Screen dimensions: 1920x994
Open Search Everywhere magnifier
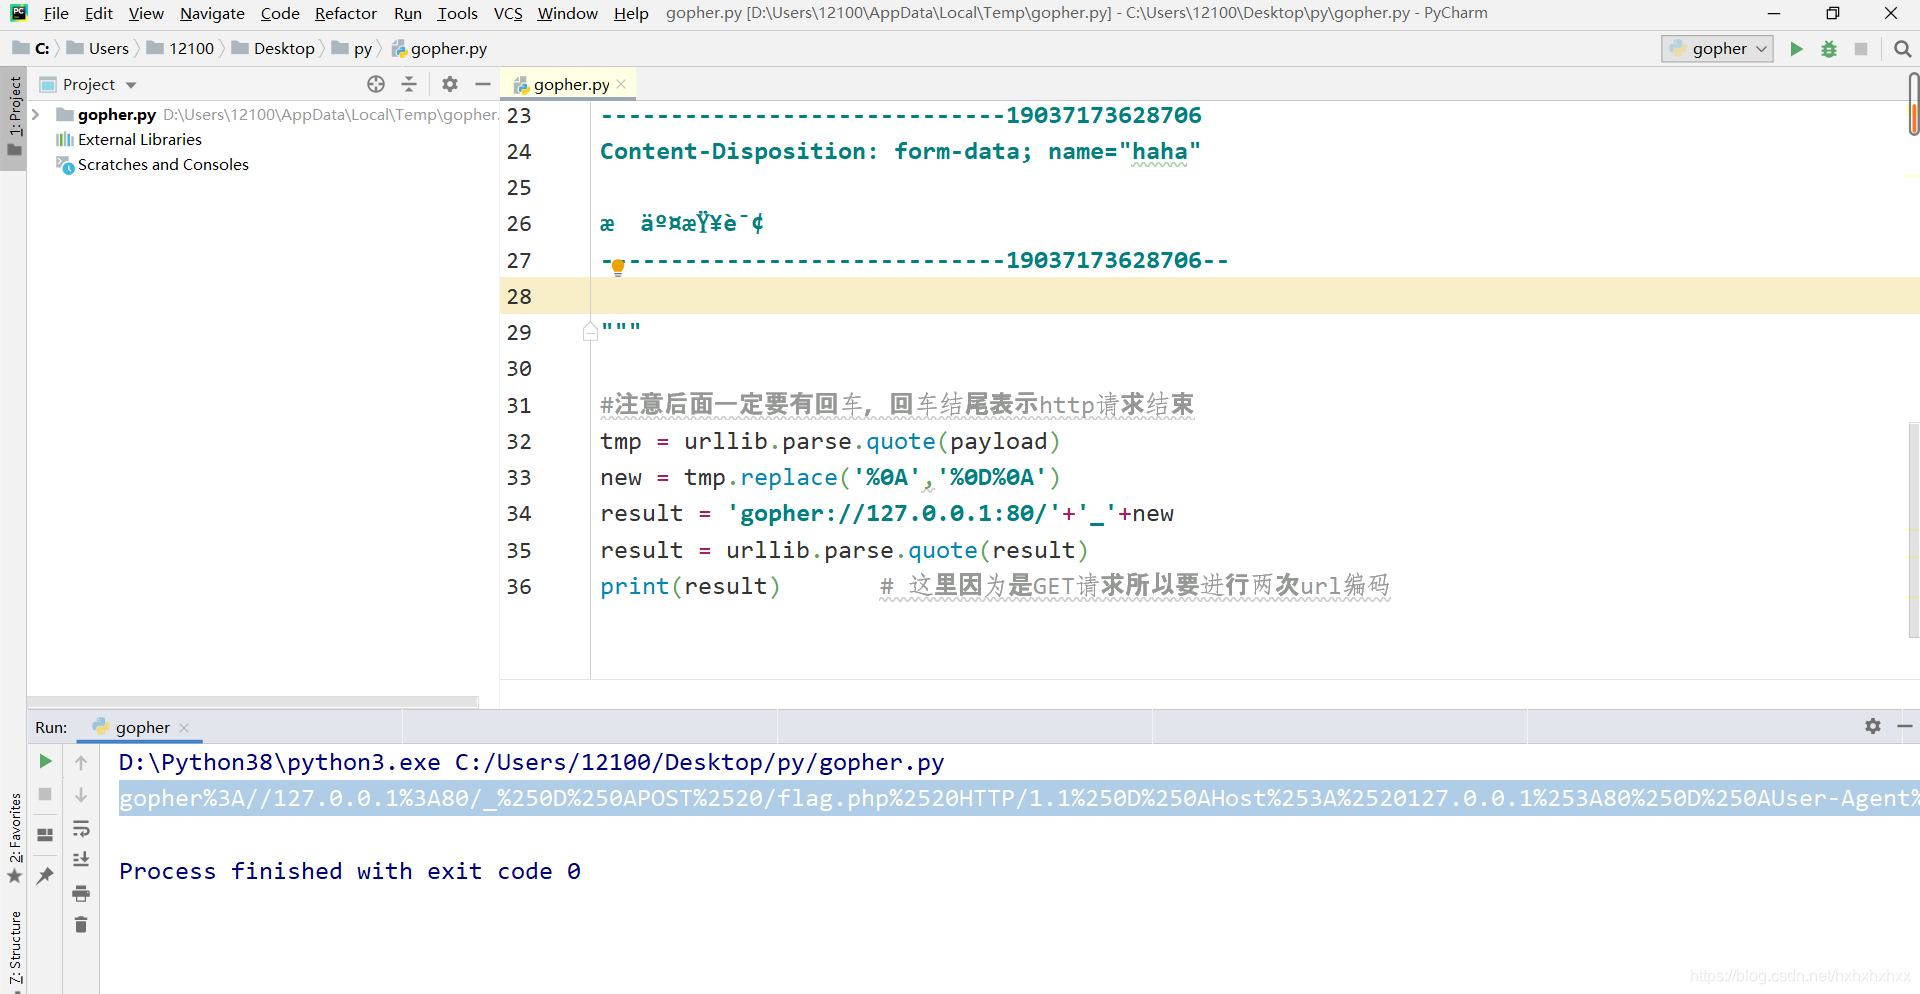pos(1902,49)
